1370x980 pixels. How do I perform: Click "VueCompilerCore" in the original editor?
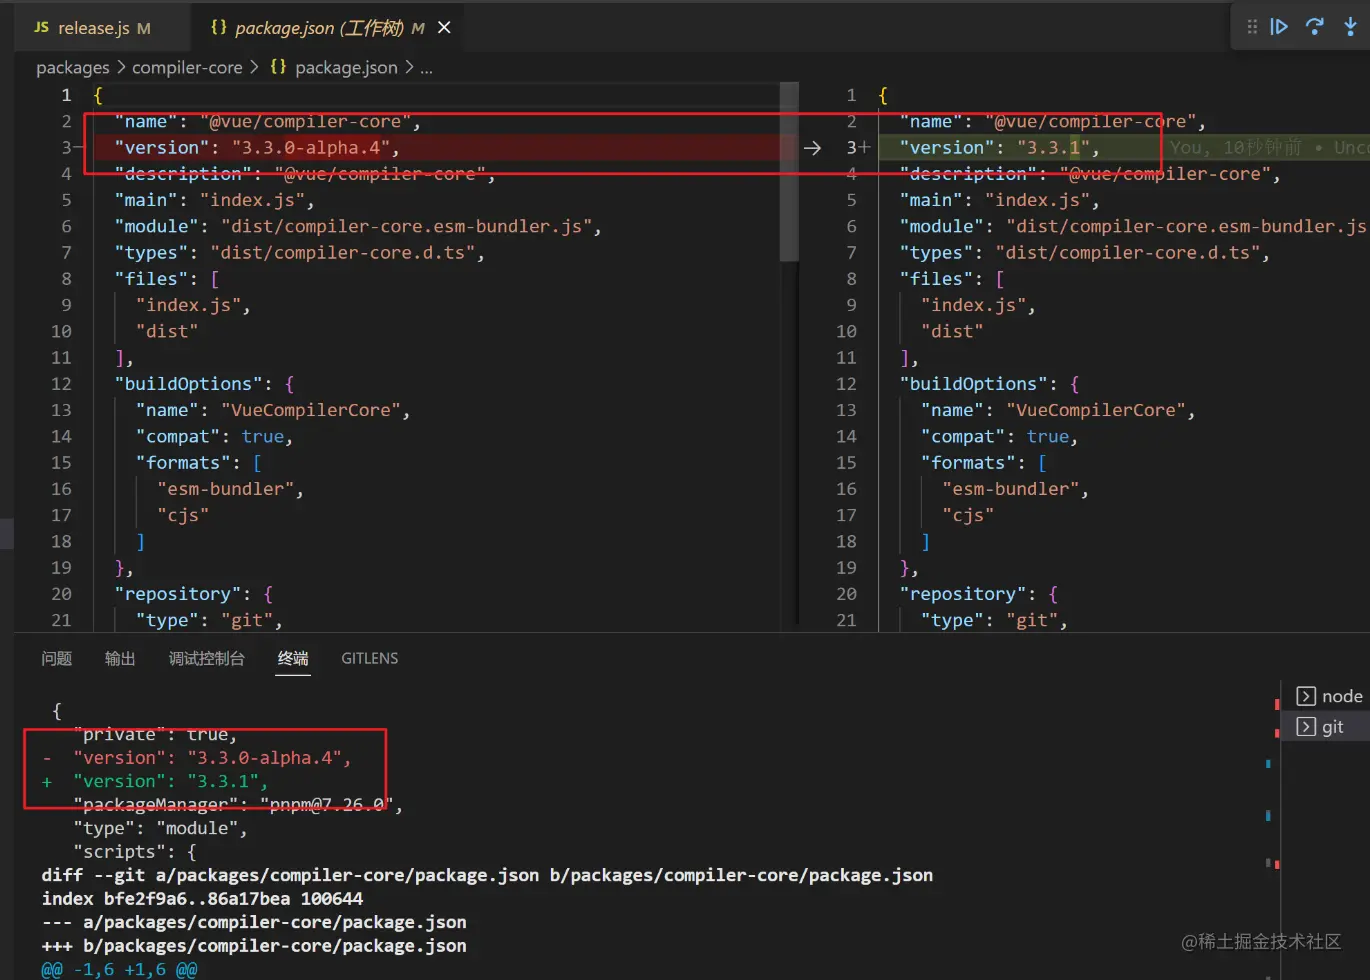pos(310,410)
